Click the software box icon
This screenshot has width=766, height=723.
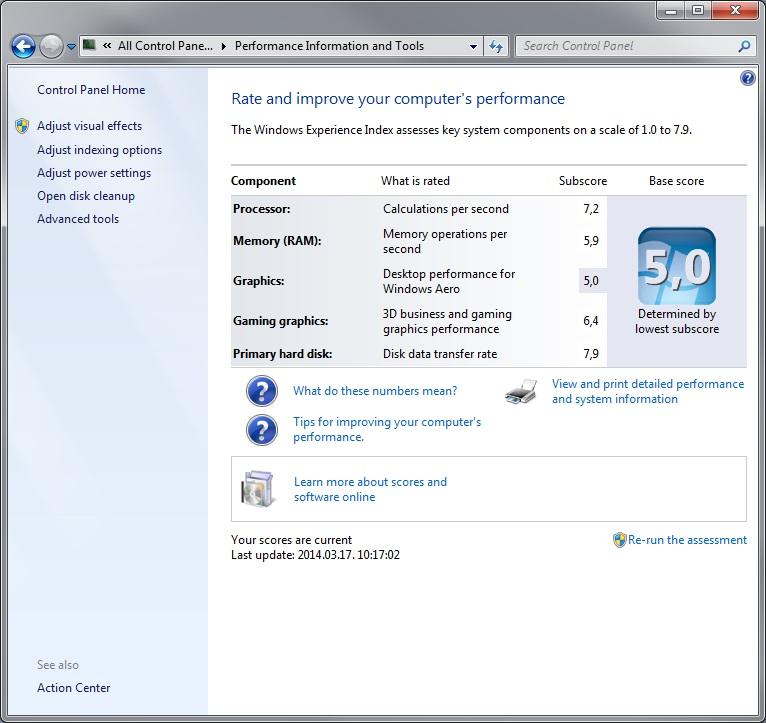click(257, 489)
